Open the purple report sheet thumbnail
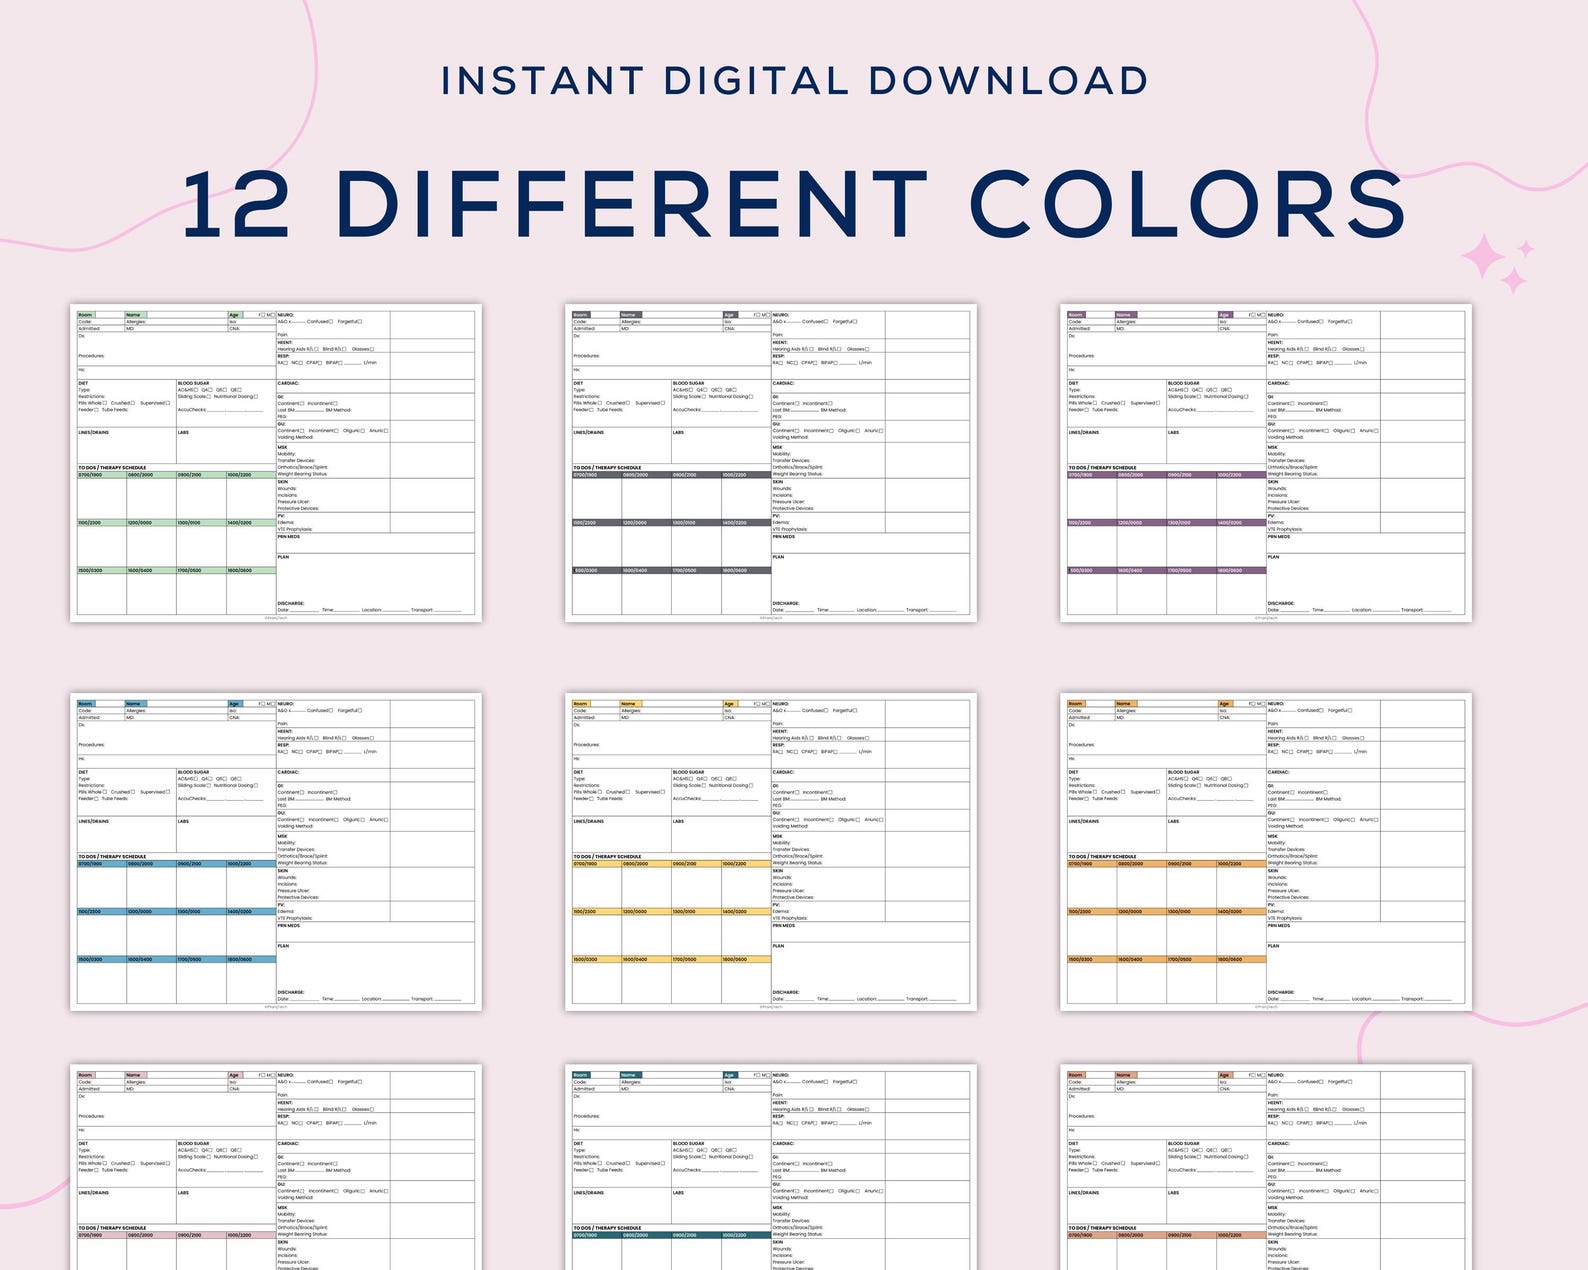Image resolution: width=1588 pixels, height=1270 pixels. pos(1266,463)
